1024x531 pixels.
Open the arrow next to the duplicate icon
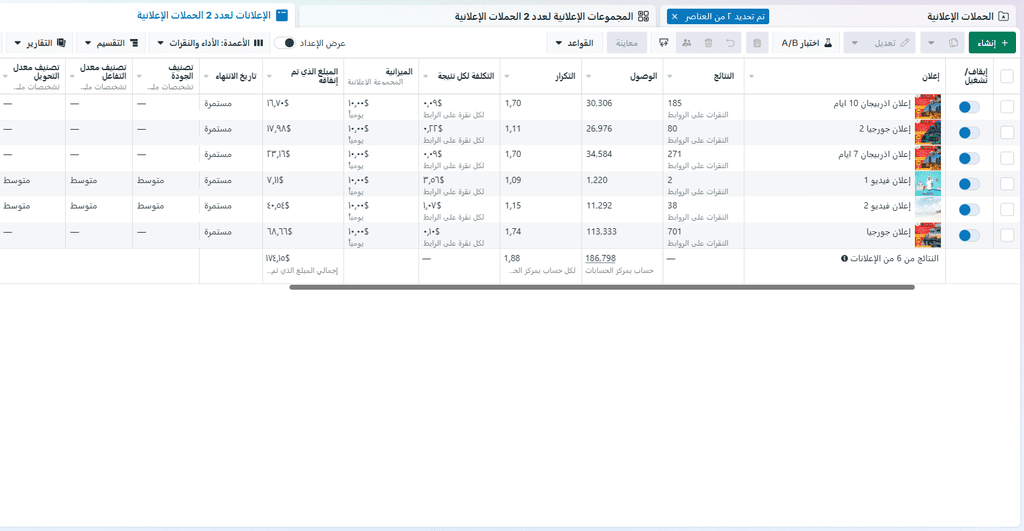931,43
